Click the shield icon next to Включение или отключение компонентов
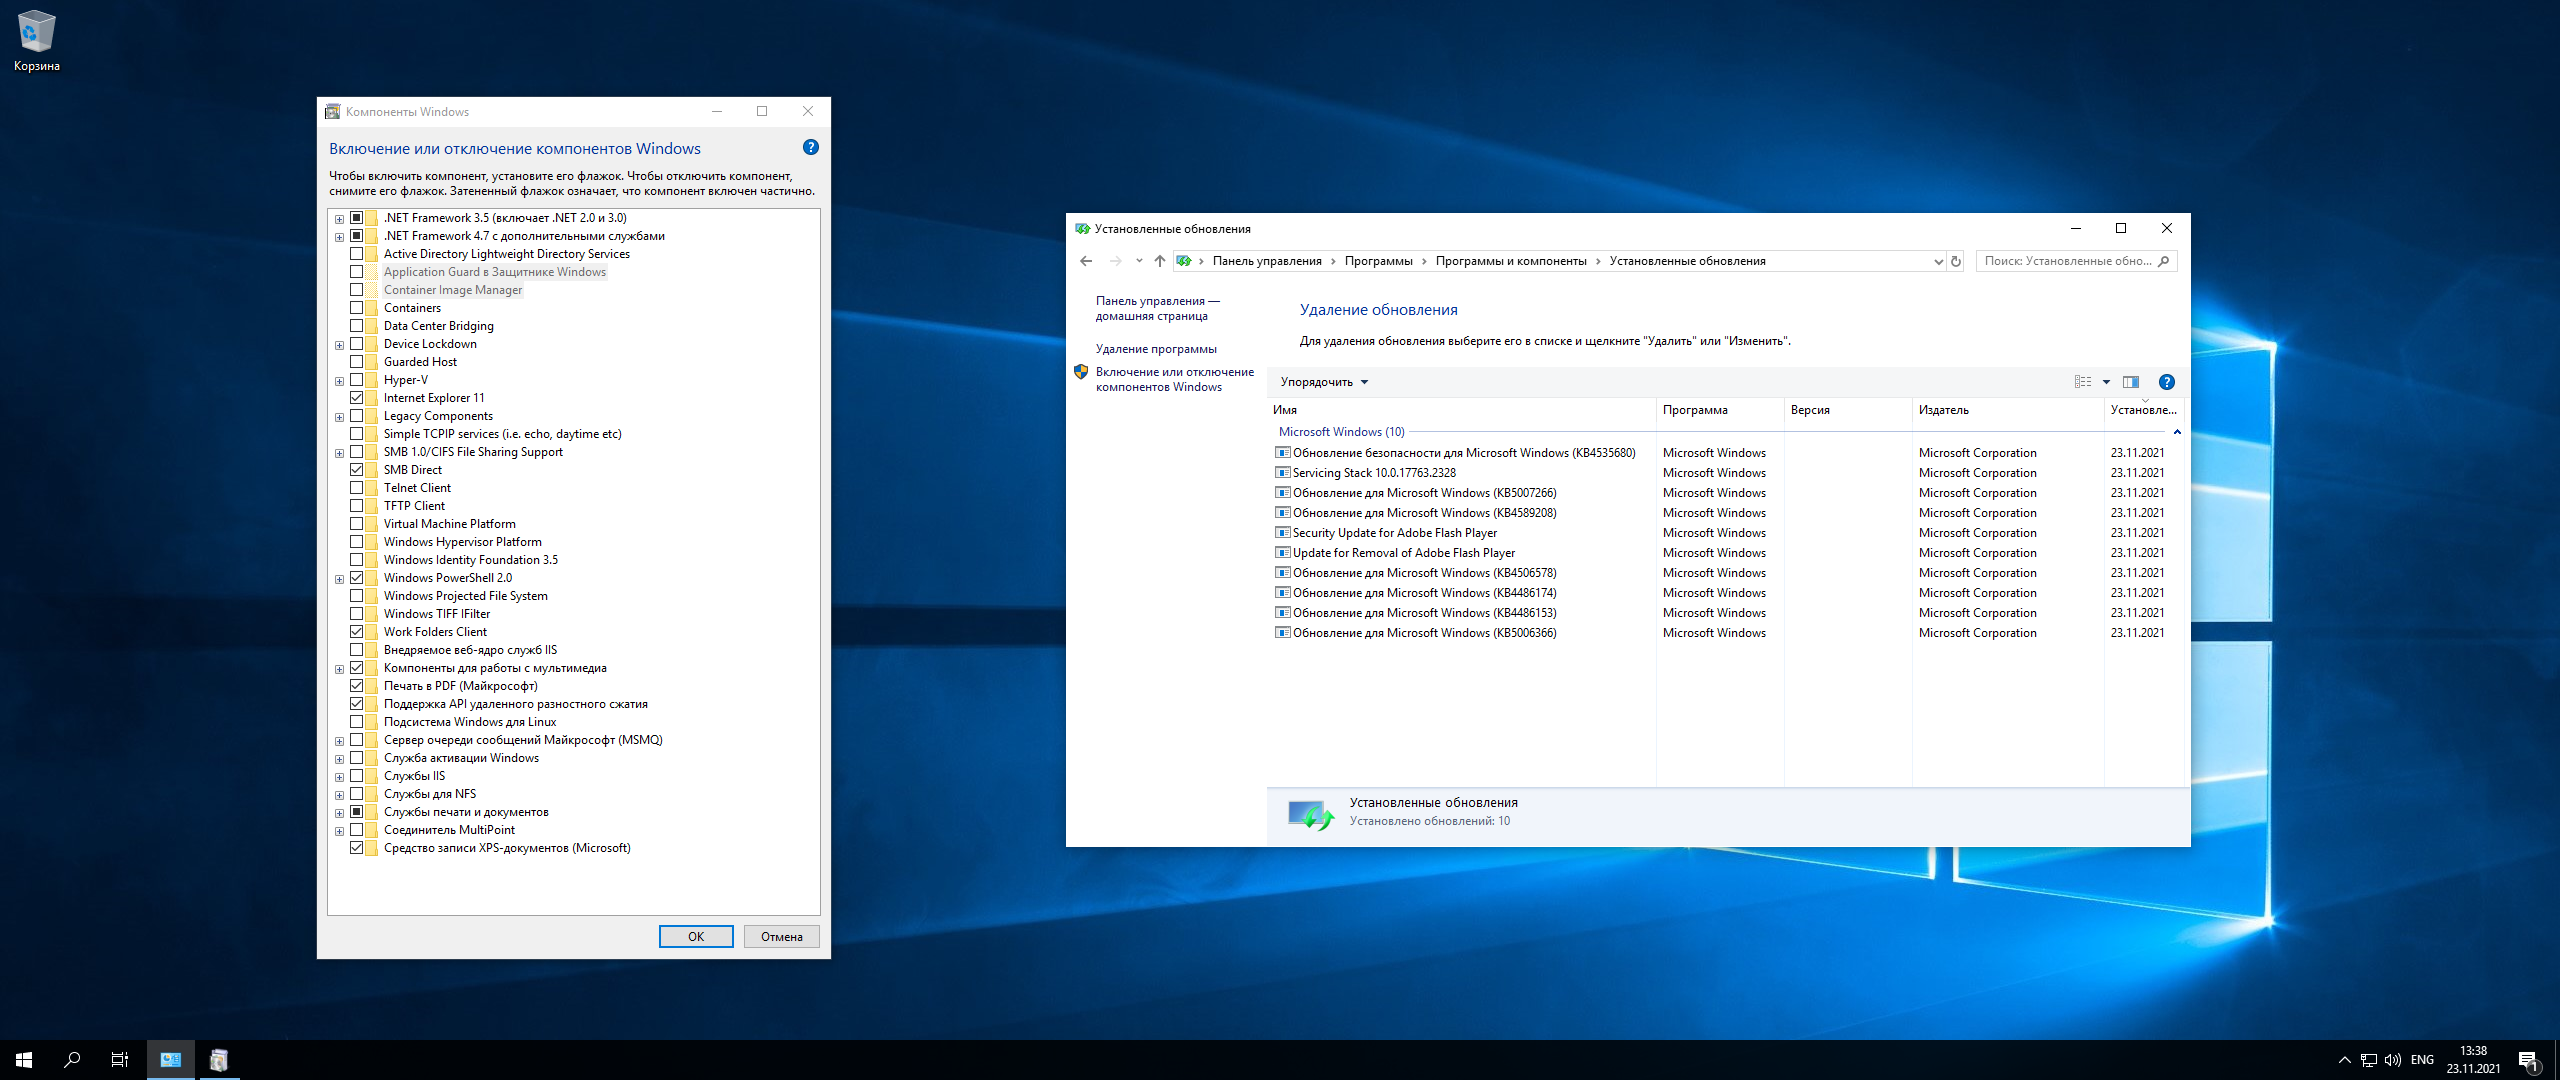 pyautogui.click(x=1081, y=372)
